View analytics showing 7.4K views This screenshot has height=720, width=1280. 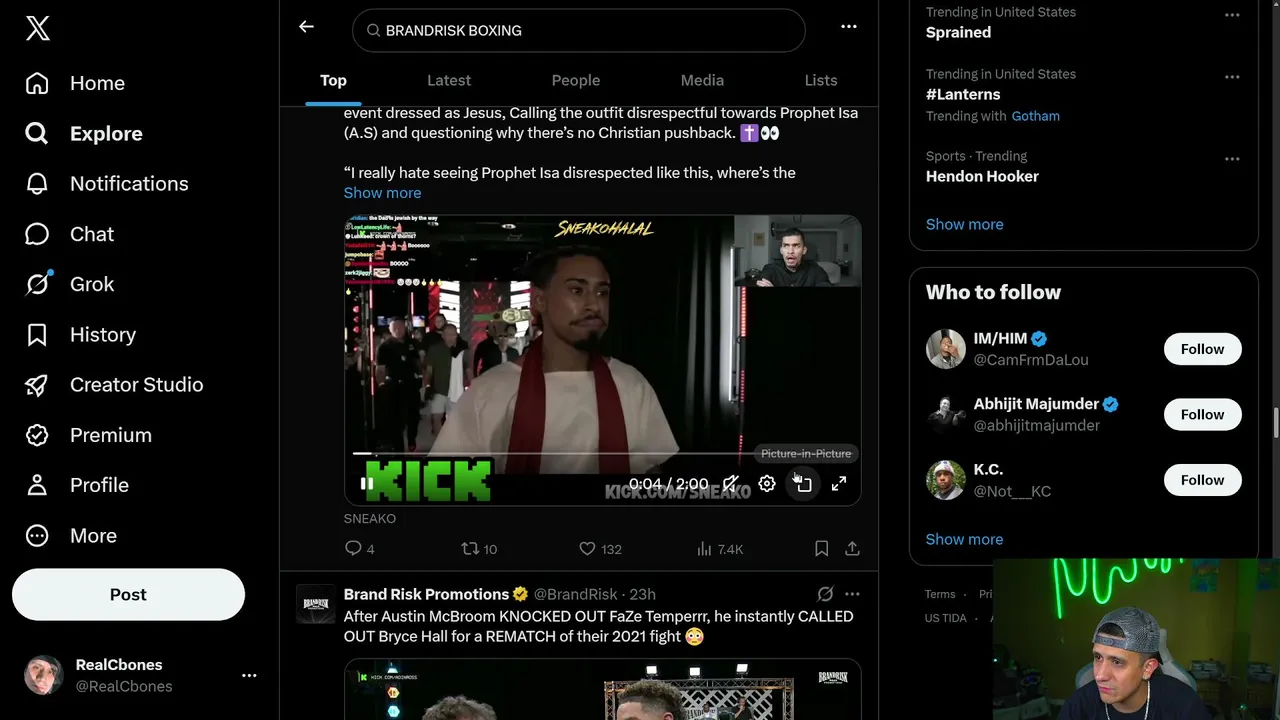(720, 548)
